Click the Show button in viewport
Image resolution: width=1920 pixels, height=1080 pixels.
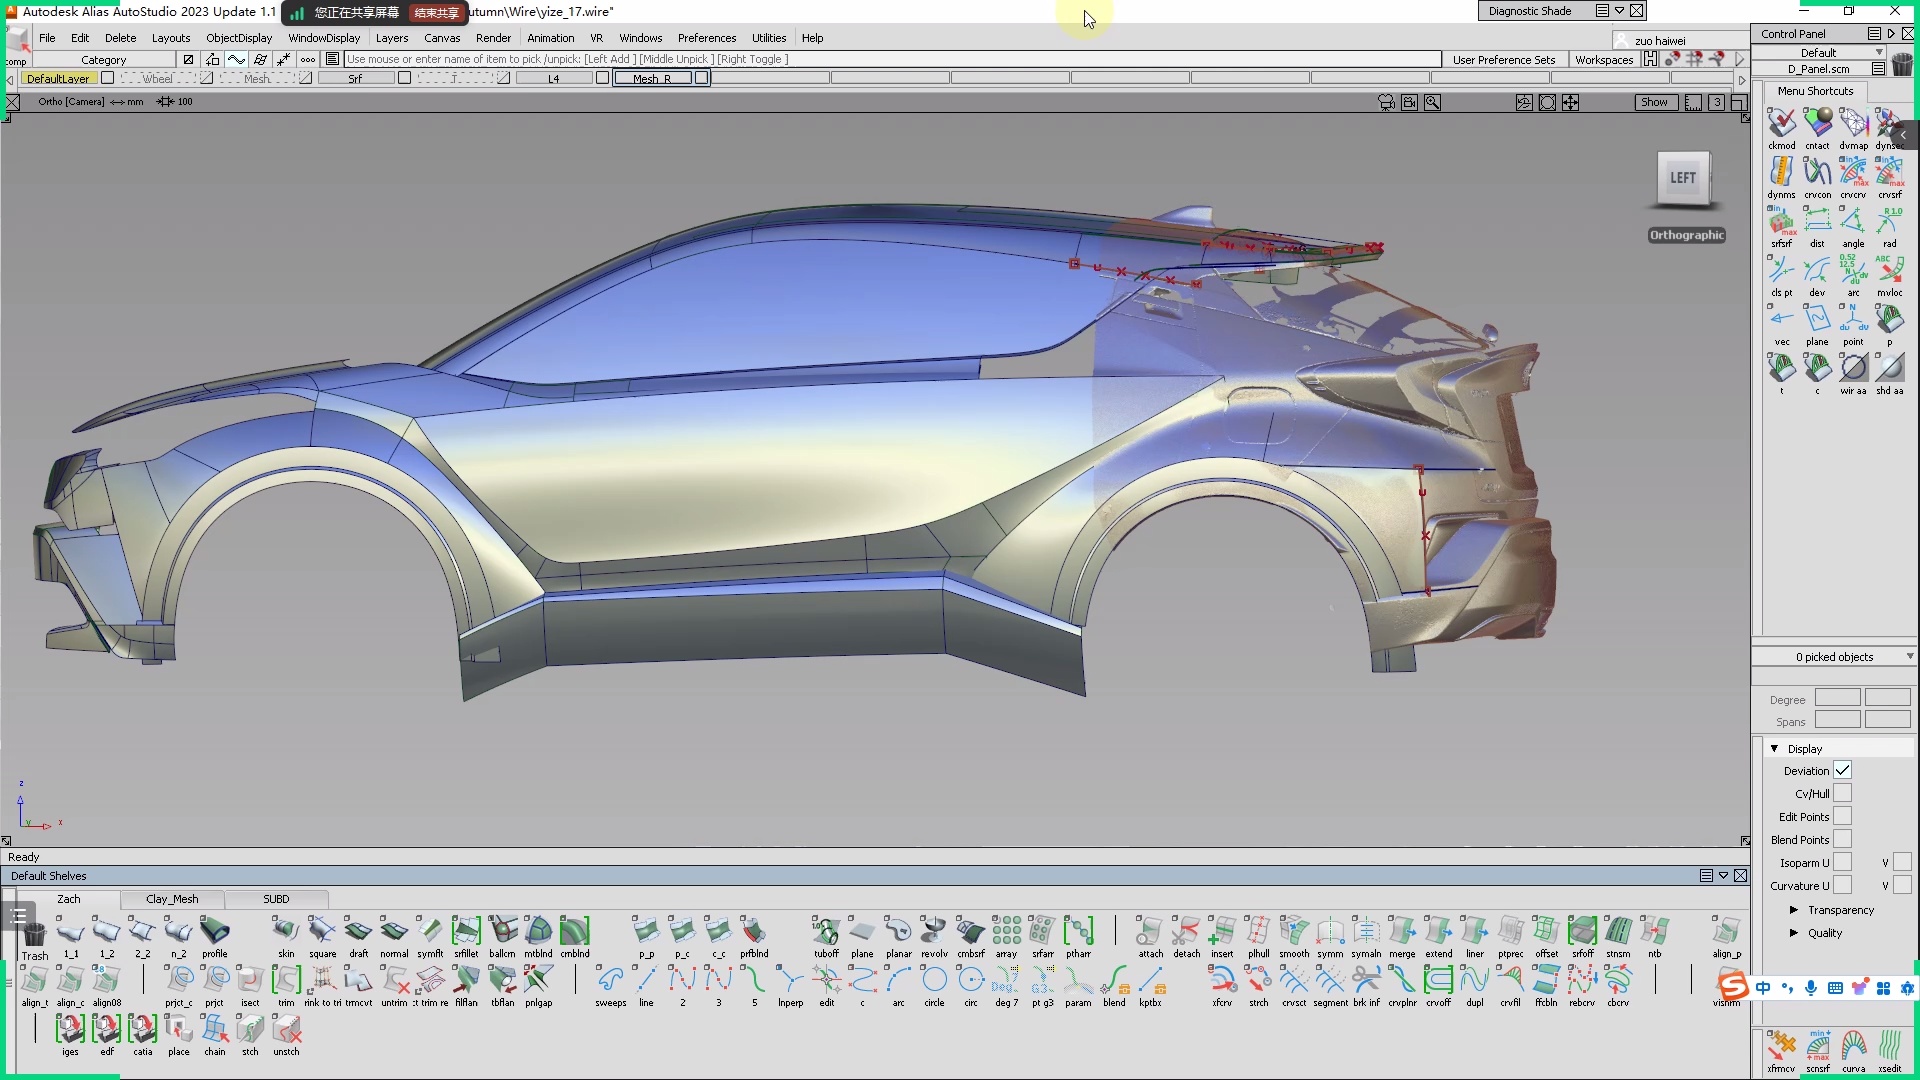pyautogui.click(x=1654, y=102)
